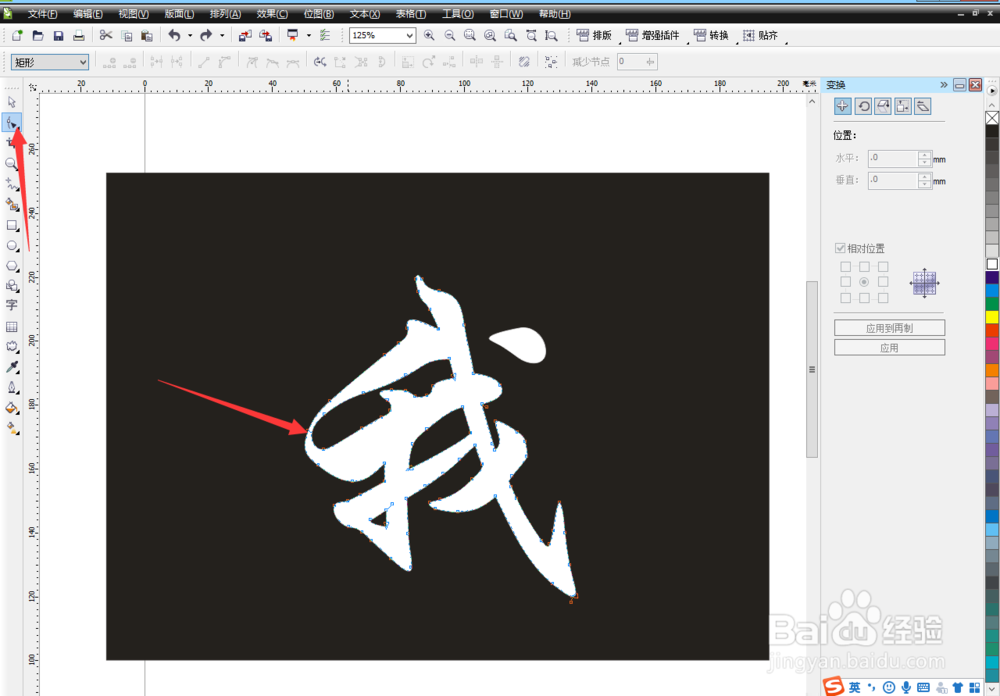Image resolution: width=1000 pixels, height=696 pixels.
Task: Zoom out with magnifier minus icon
Action: [450, 36]
